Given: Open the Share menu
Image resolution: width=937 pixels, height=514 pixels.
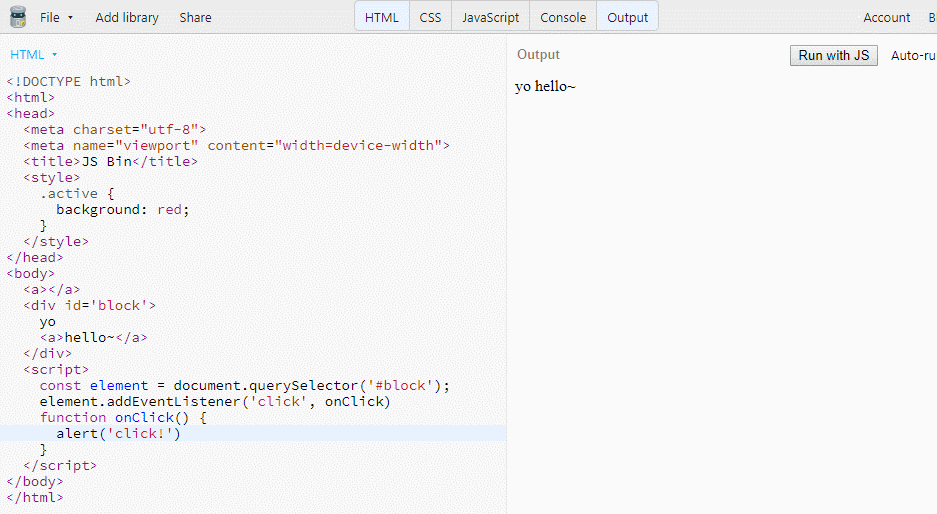Looking at the screenshot, I should [x=195, y=17].
